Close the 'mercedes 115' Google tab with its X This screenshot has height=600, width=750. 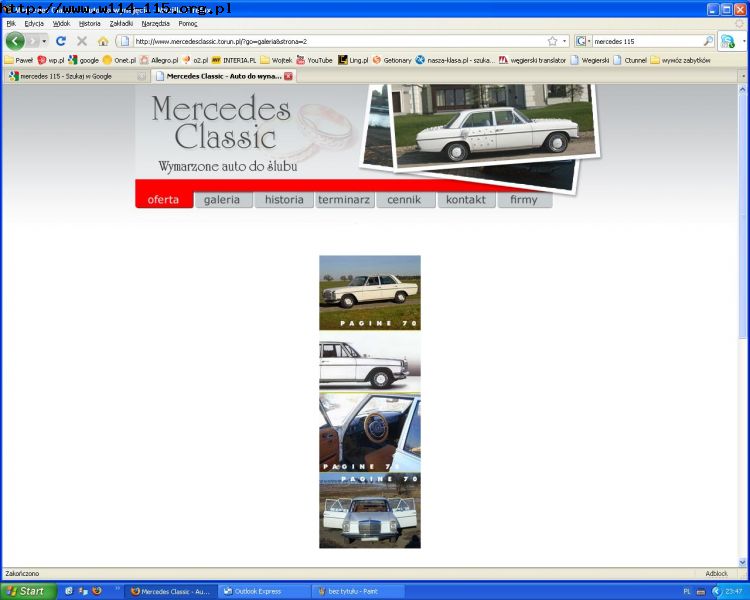(x=141, y=76)
